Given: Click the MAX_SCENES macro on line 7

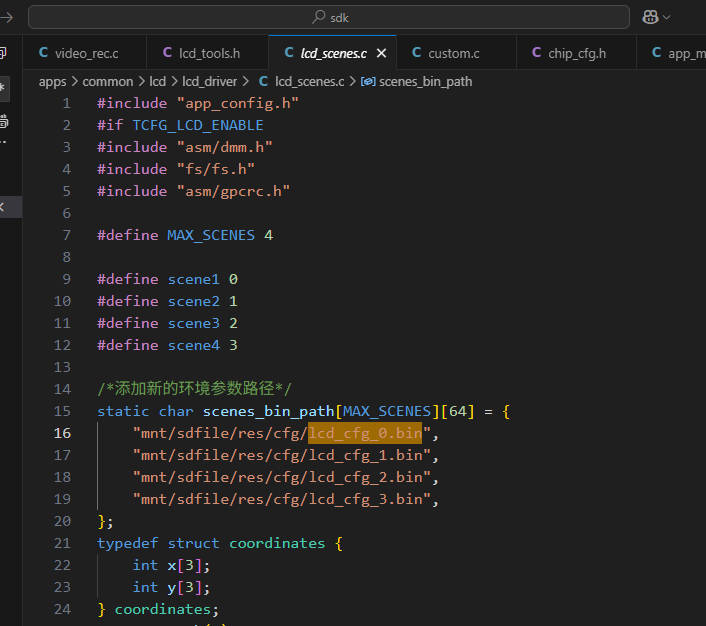Looking at the screenshot, I should pyautogui.click(x=211, y=235).
